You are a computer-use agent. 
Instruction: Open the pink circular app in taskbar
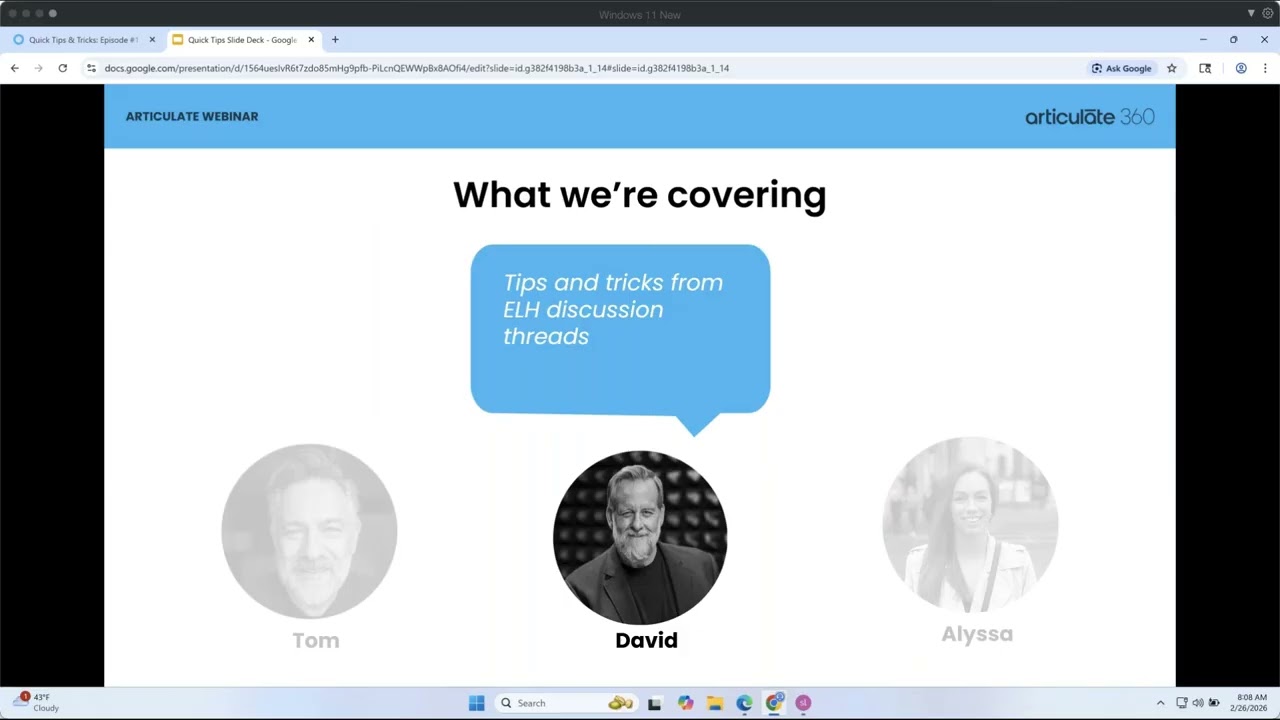803,703
